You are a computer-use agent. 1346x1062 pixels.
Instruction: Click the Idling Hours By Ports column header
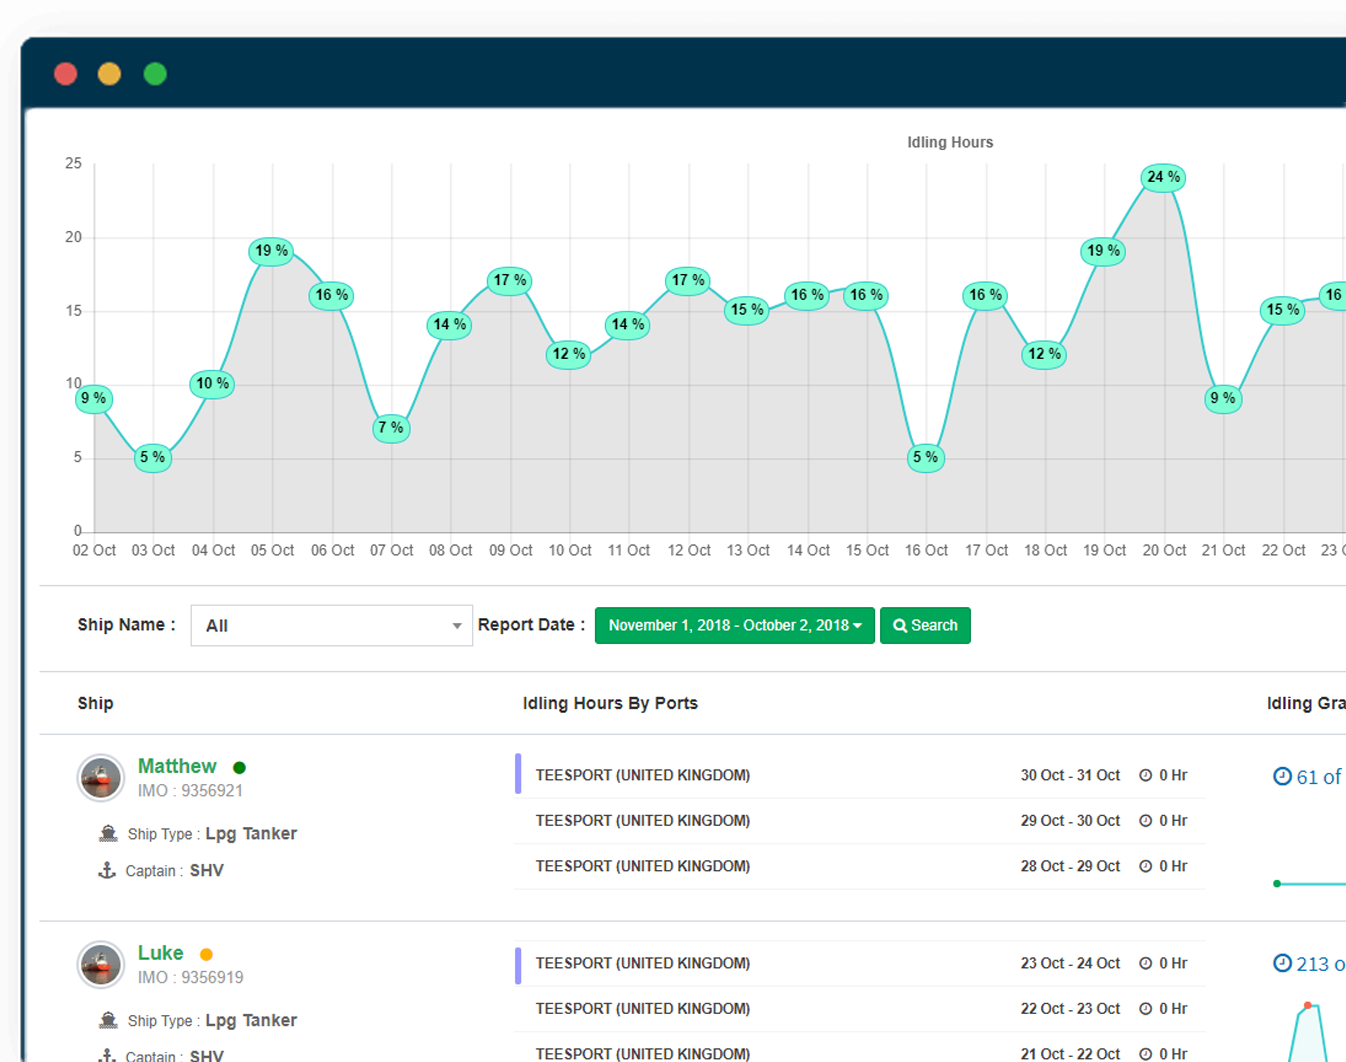[x=610, y=703]
